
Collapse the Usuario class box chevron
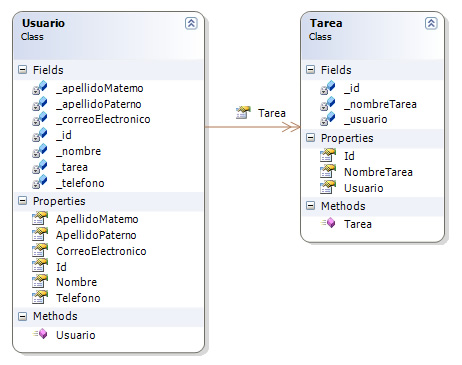click(x=191, y=23)
